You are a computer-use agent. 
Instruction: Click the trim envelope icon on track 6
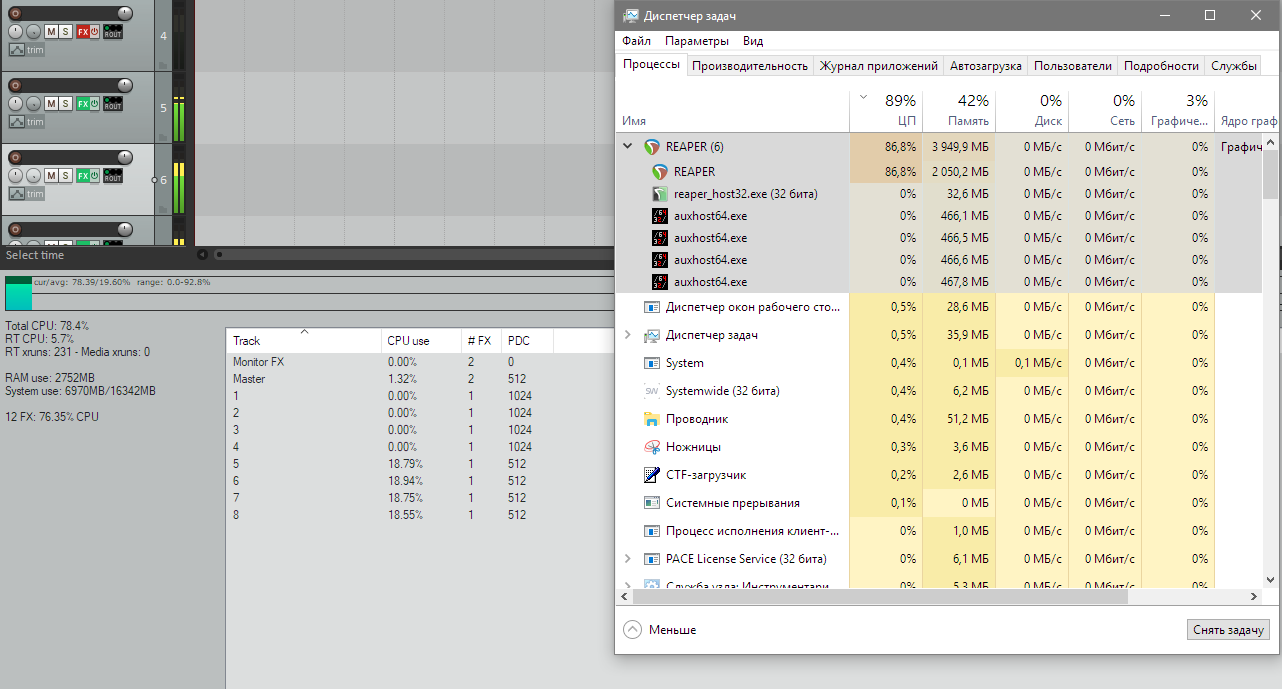pos(17,194)
